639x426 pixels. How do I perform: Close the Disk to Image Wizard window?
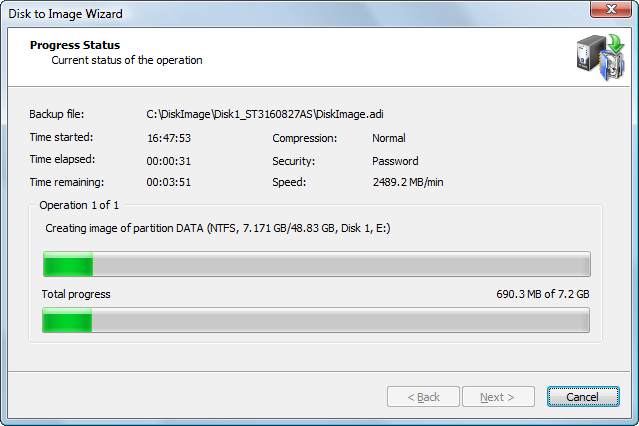[611, 11]
